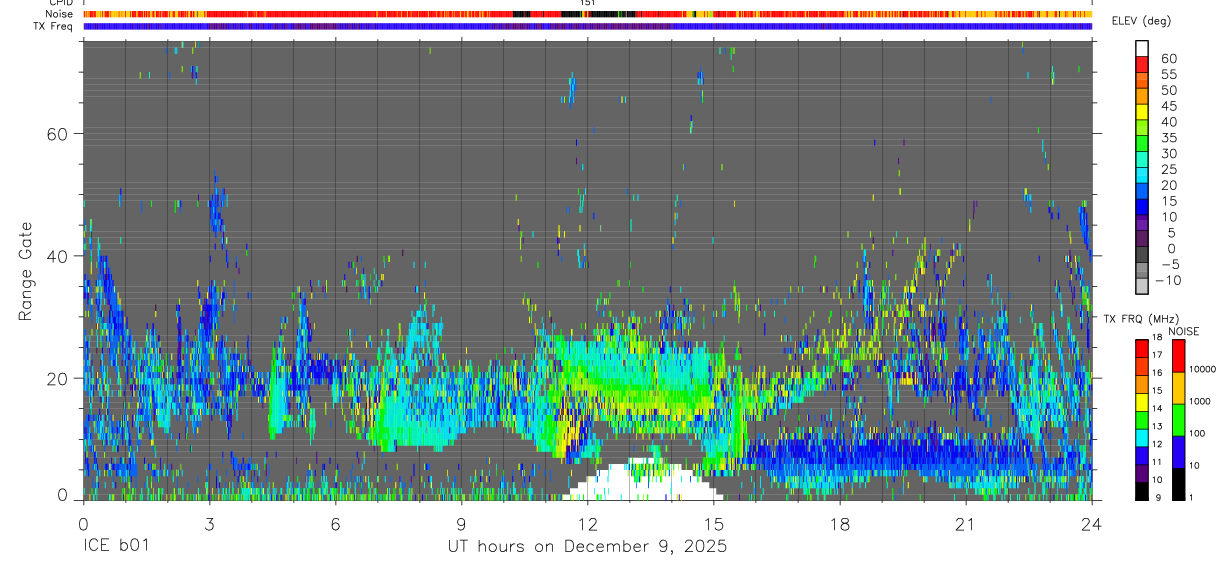Pick the light gray bottom segment of ELEV bar
1228x567 pixels.
coord(1142,288)
